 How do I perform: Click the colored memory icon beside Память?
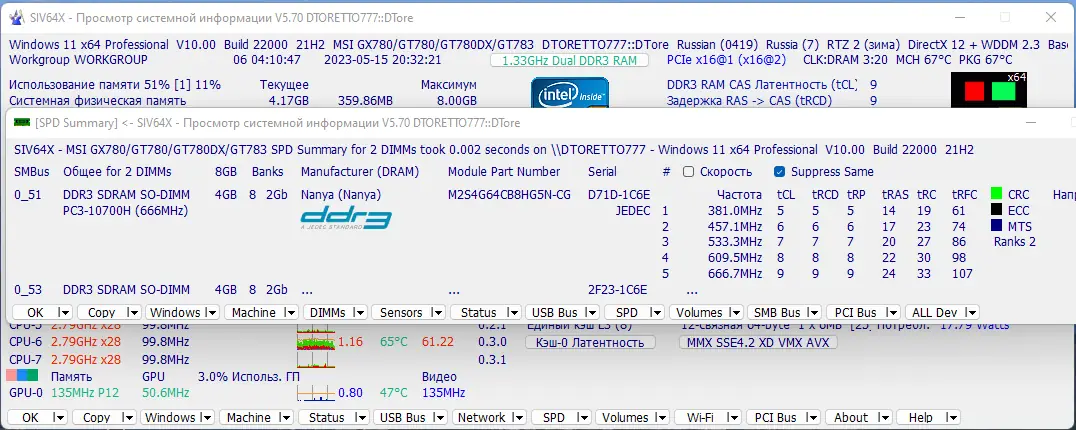pyautogui.click(x=23, y=376)
